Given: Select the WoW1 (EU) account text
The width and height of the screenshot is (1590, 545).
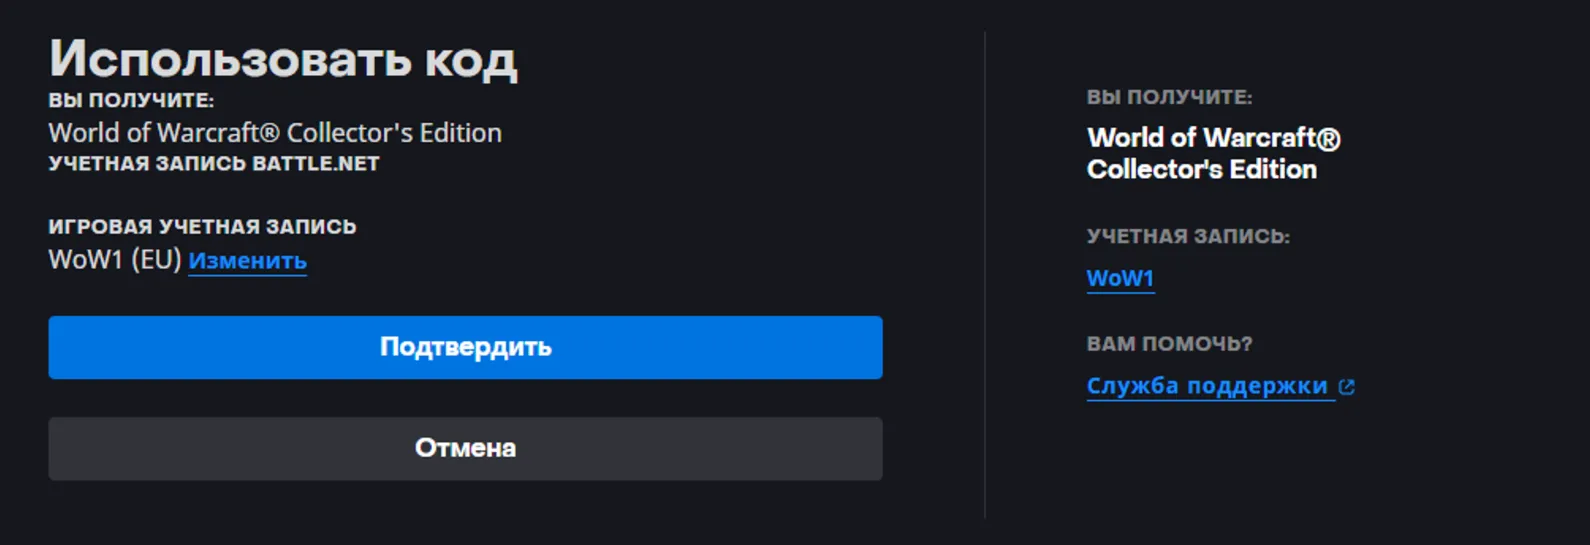Looking at the screenshot, I should tap(115, 260).
